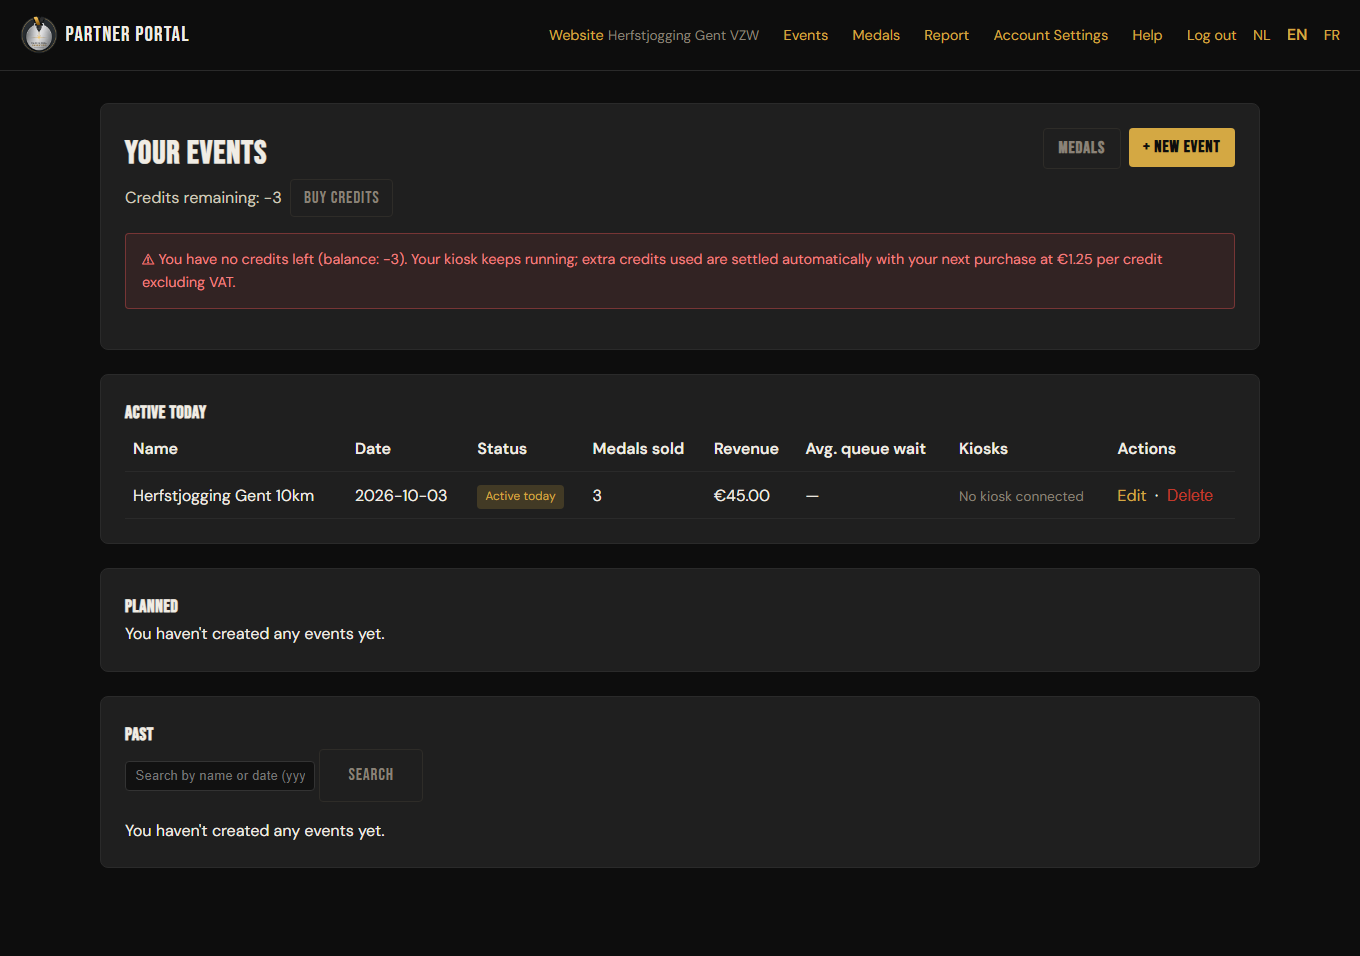1360x956 pixels.
Task: Click the warning triangle icon in credits alert
Action: click(x=148, y=260)
